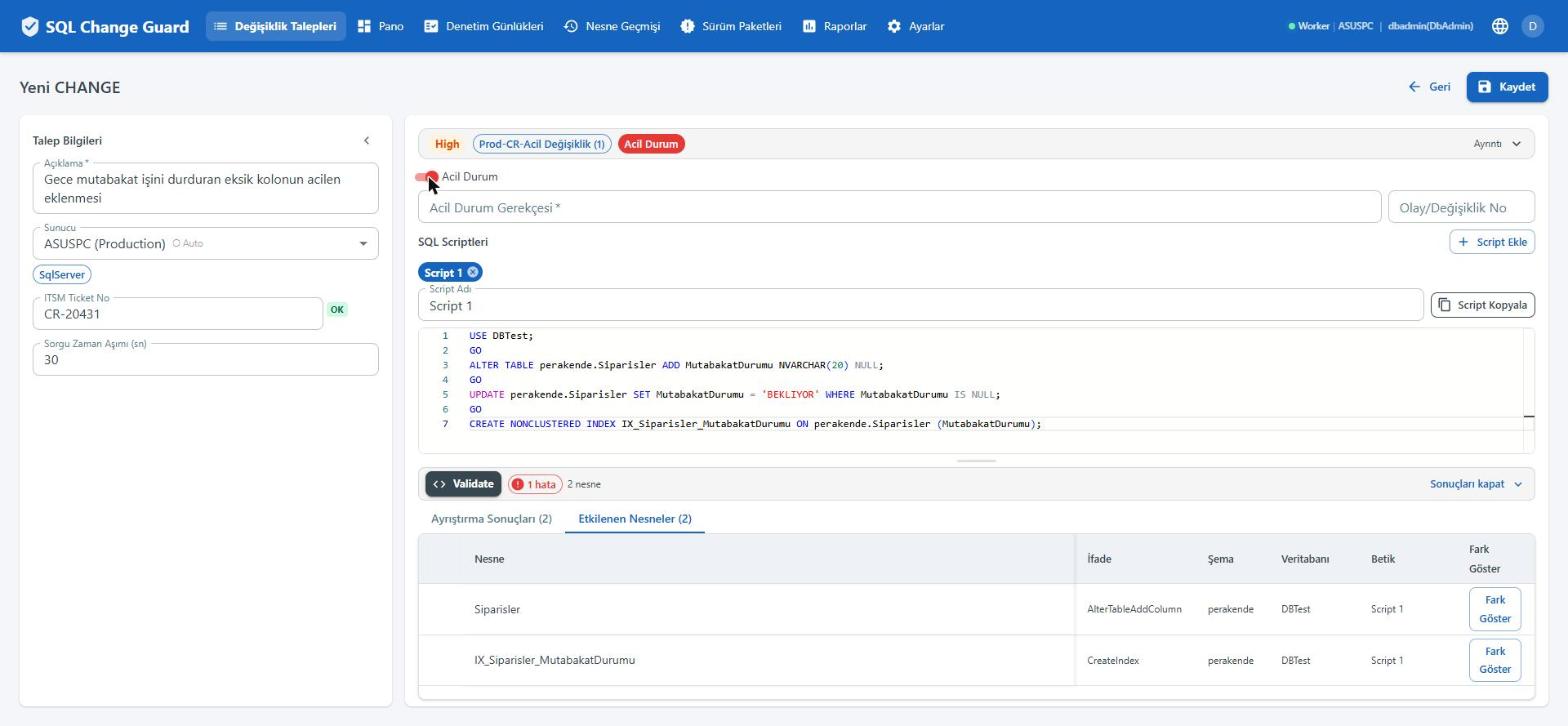
Task: Edit the Script Adı field
Action: click(920, 305)
